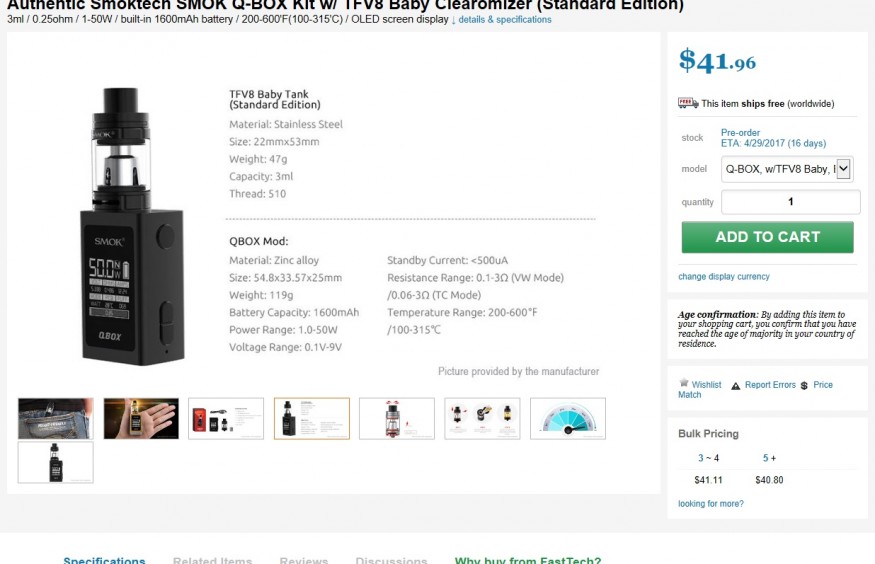Open the change display currency link
The width and height of the screenshot is (875, 564).
tap(724, 277)
